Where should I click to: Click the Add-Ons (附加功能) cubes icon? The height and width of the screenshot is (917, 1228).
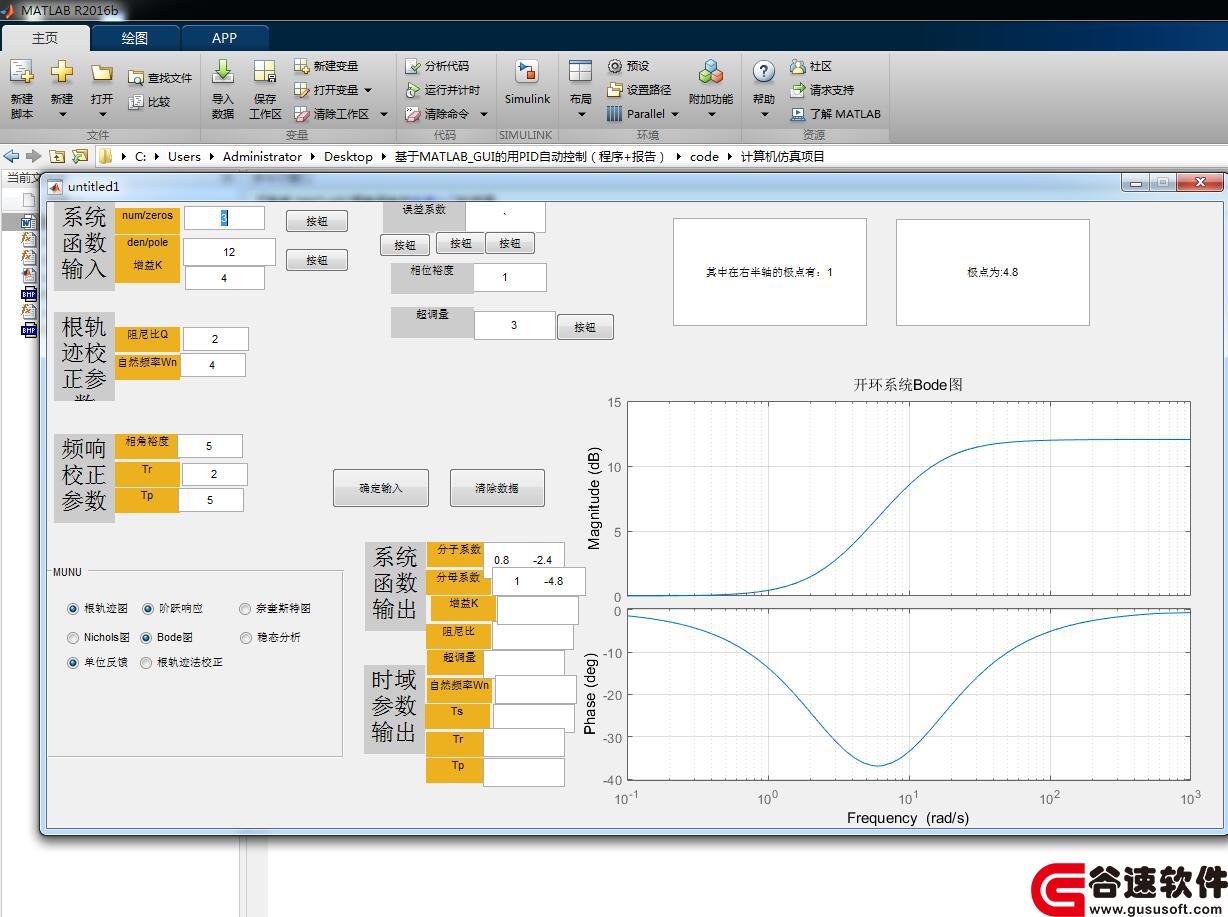pyautogui.click(x=711, y=71)
